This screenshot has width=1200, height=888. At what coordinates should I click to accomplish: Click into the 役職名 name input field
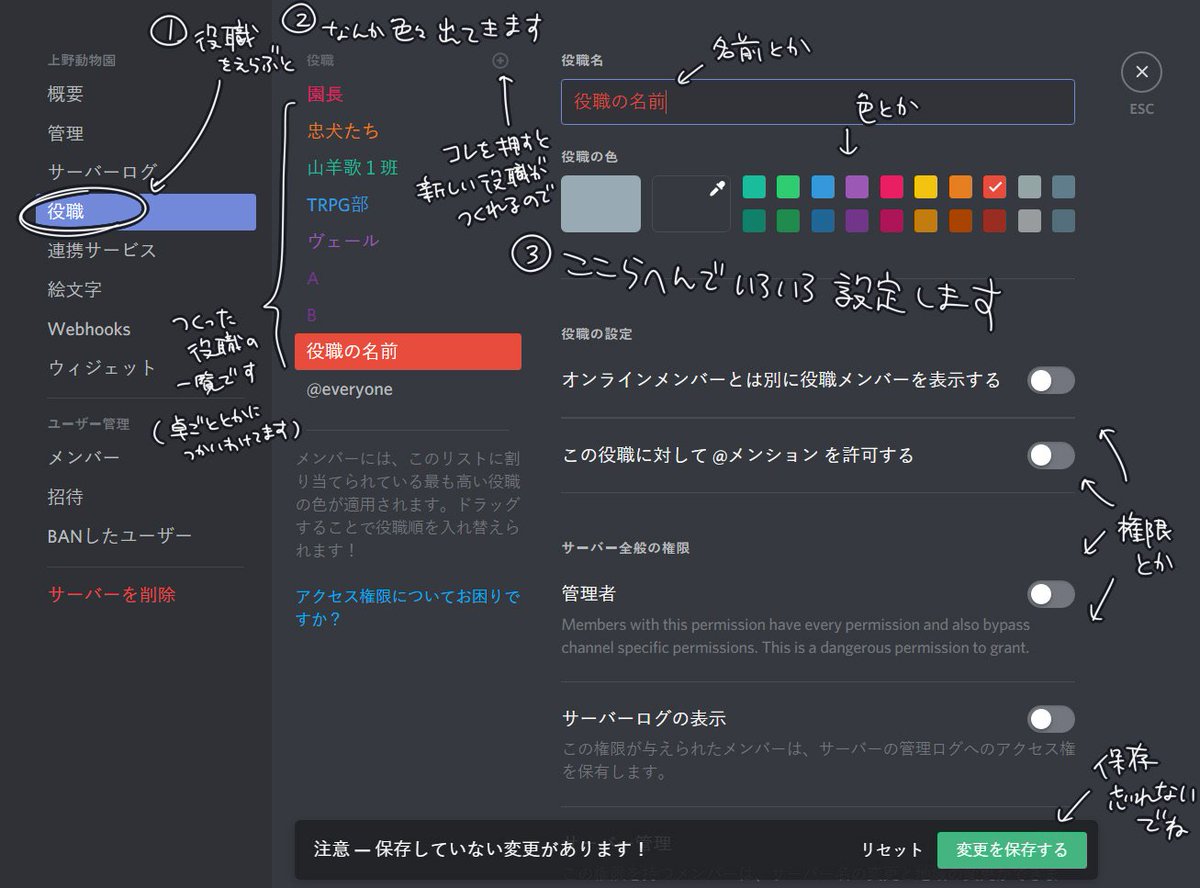(818, 102)
